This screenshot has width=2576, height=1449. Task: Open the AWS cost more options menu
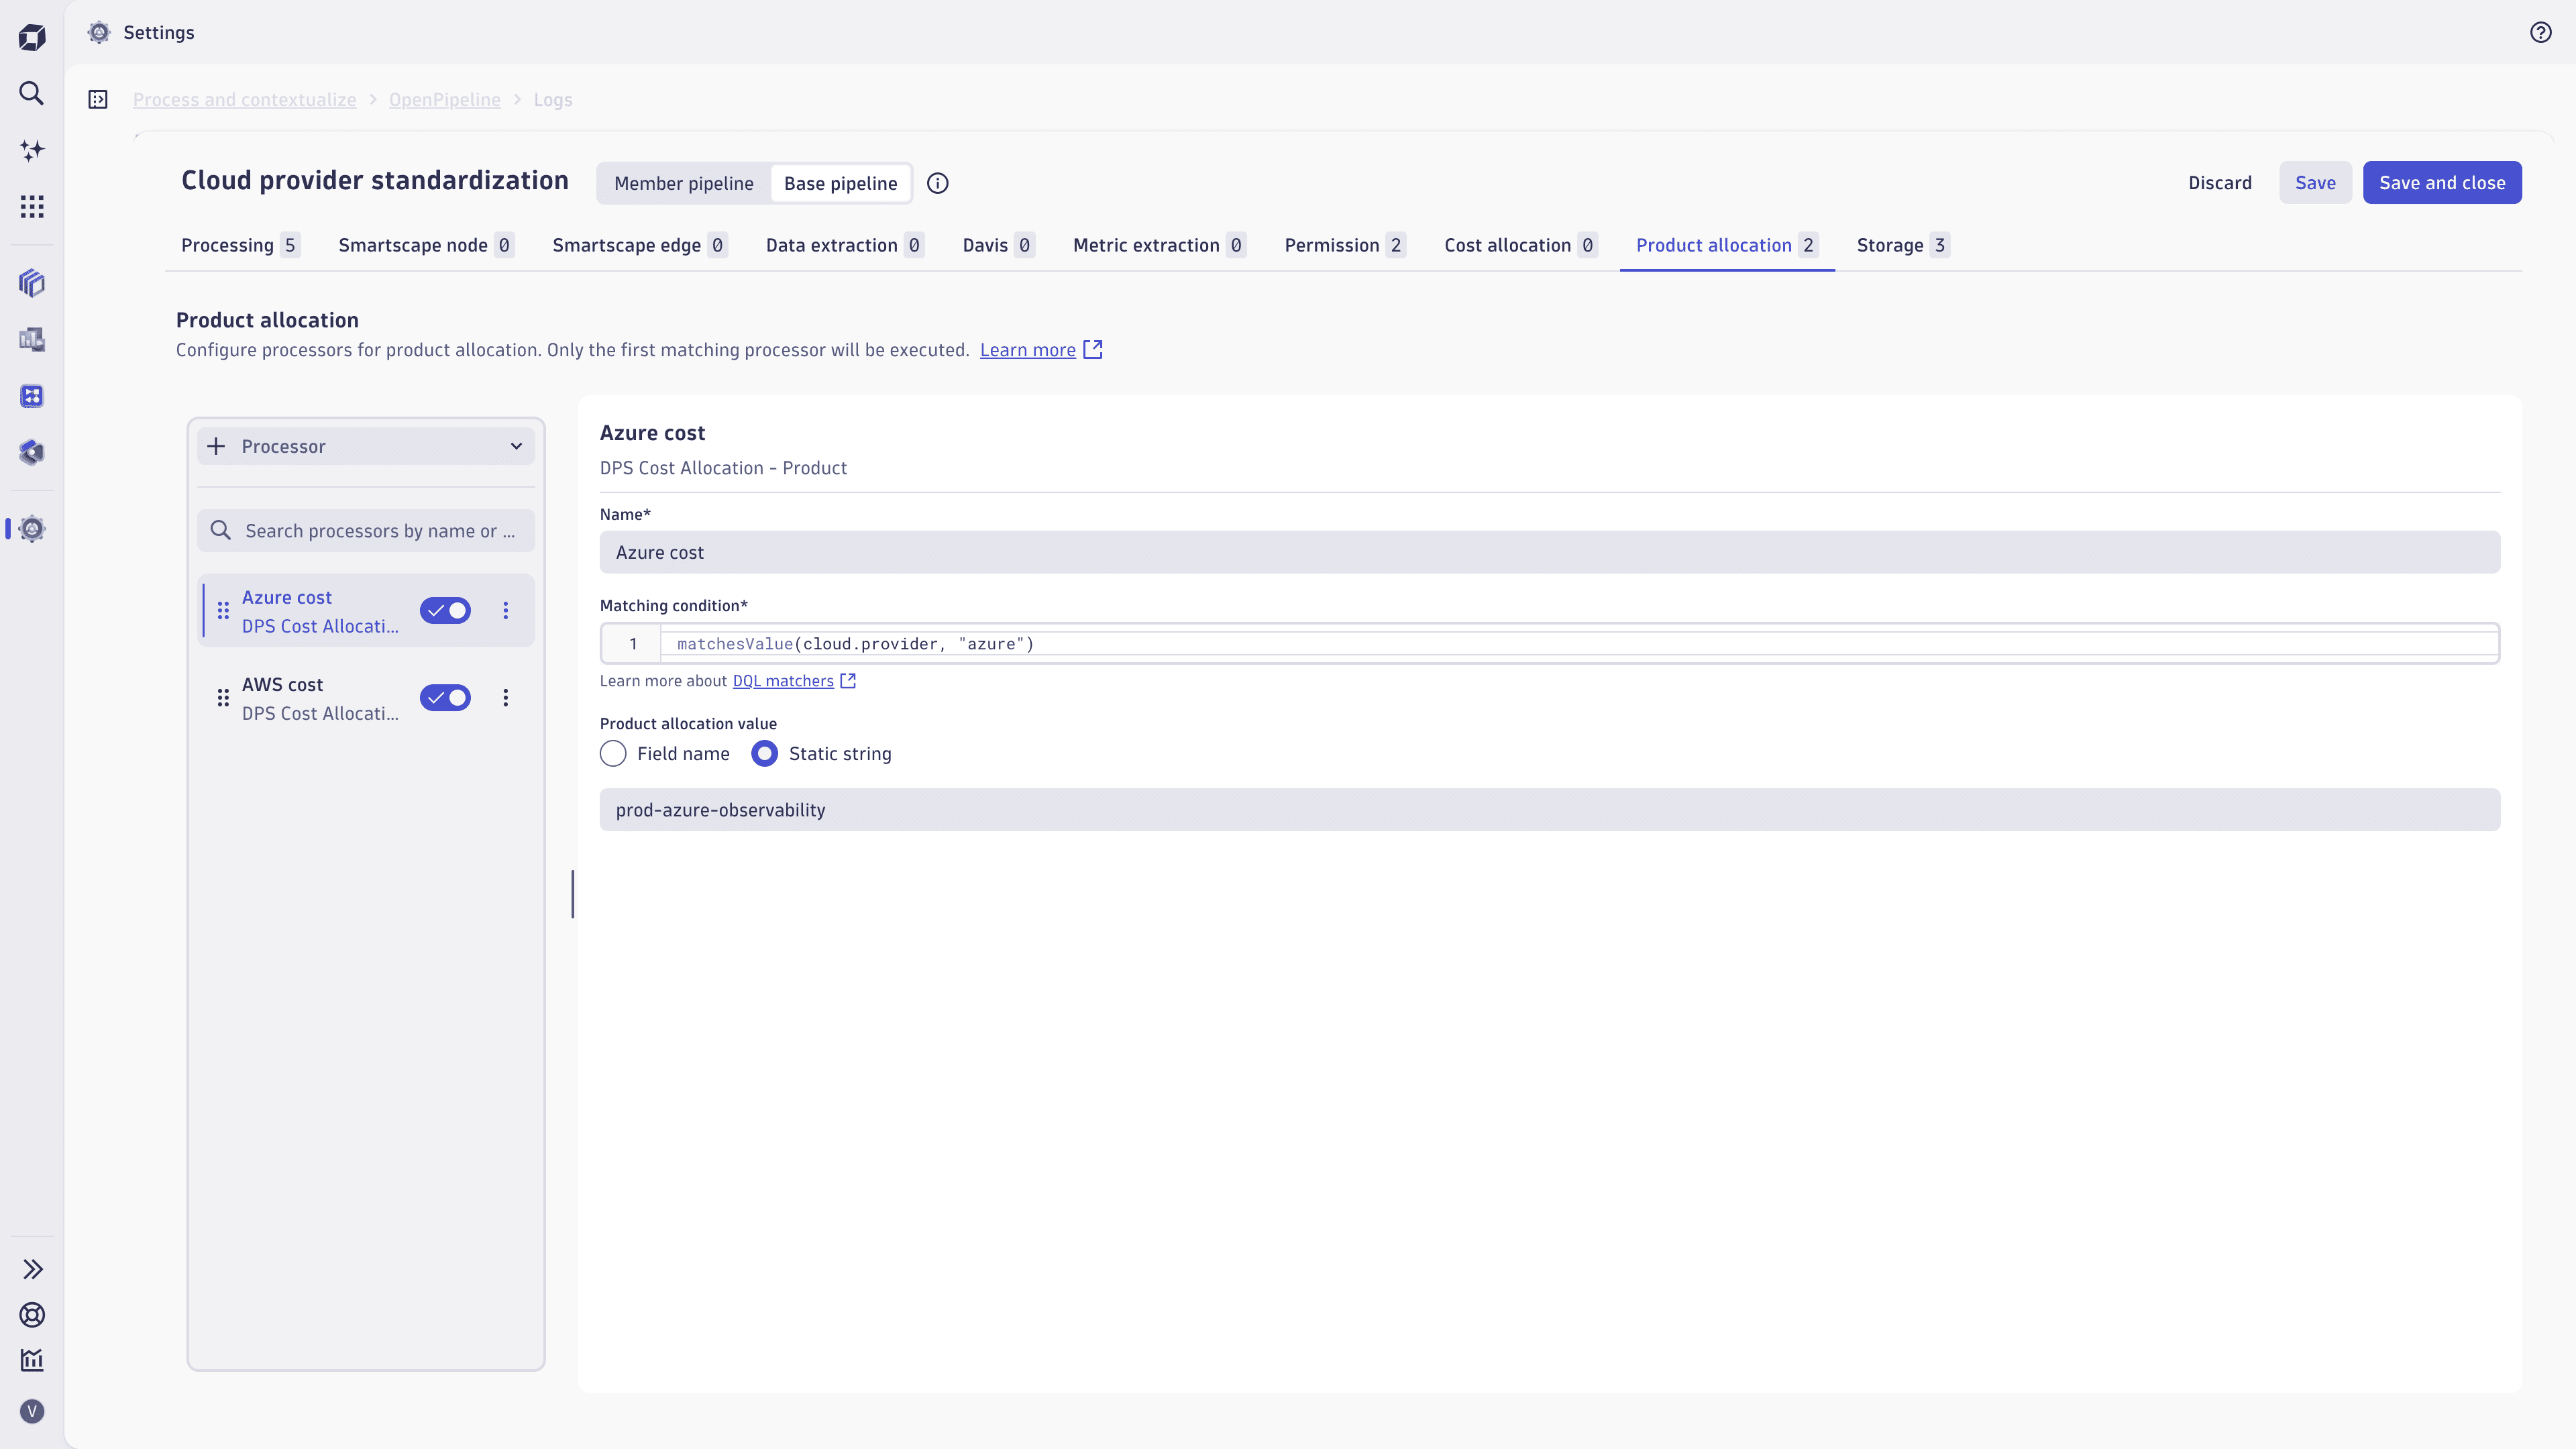click(506, 698)
